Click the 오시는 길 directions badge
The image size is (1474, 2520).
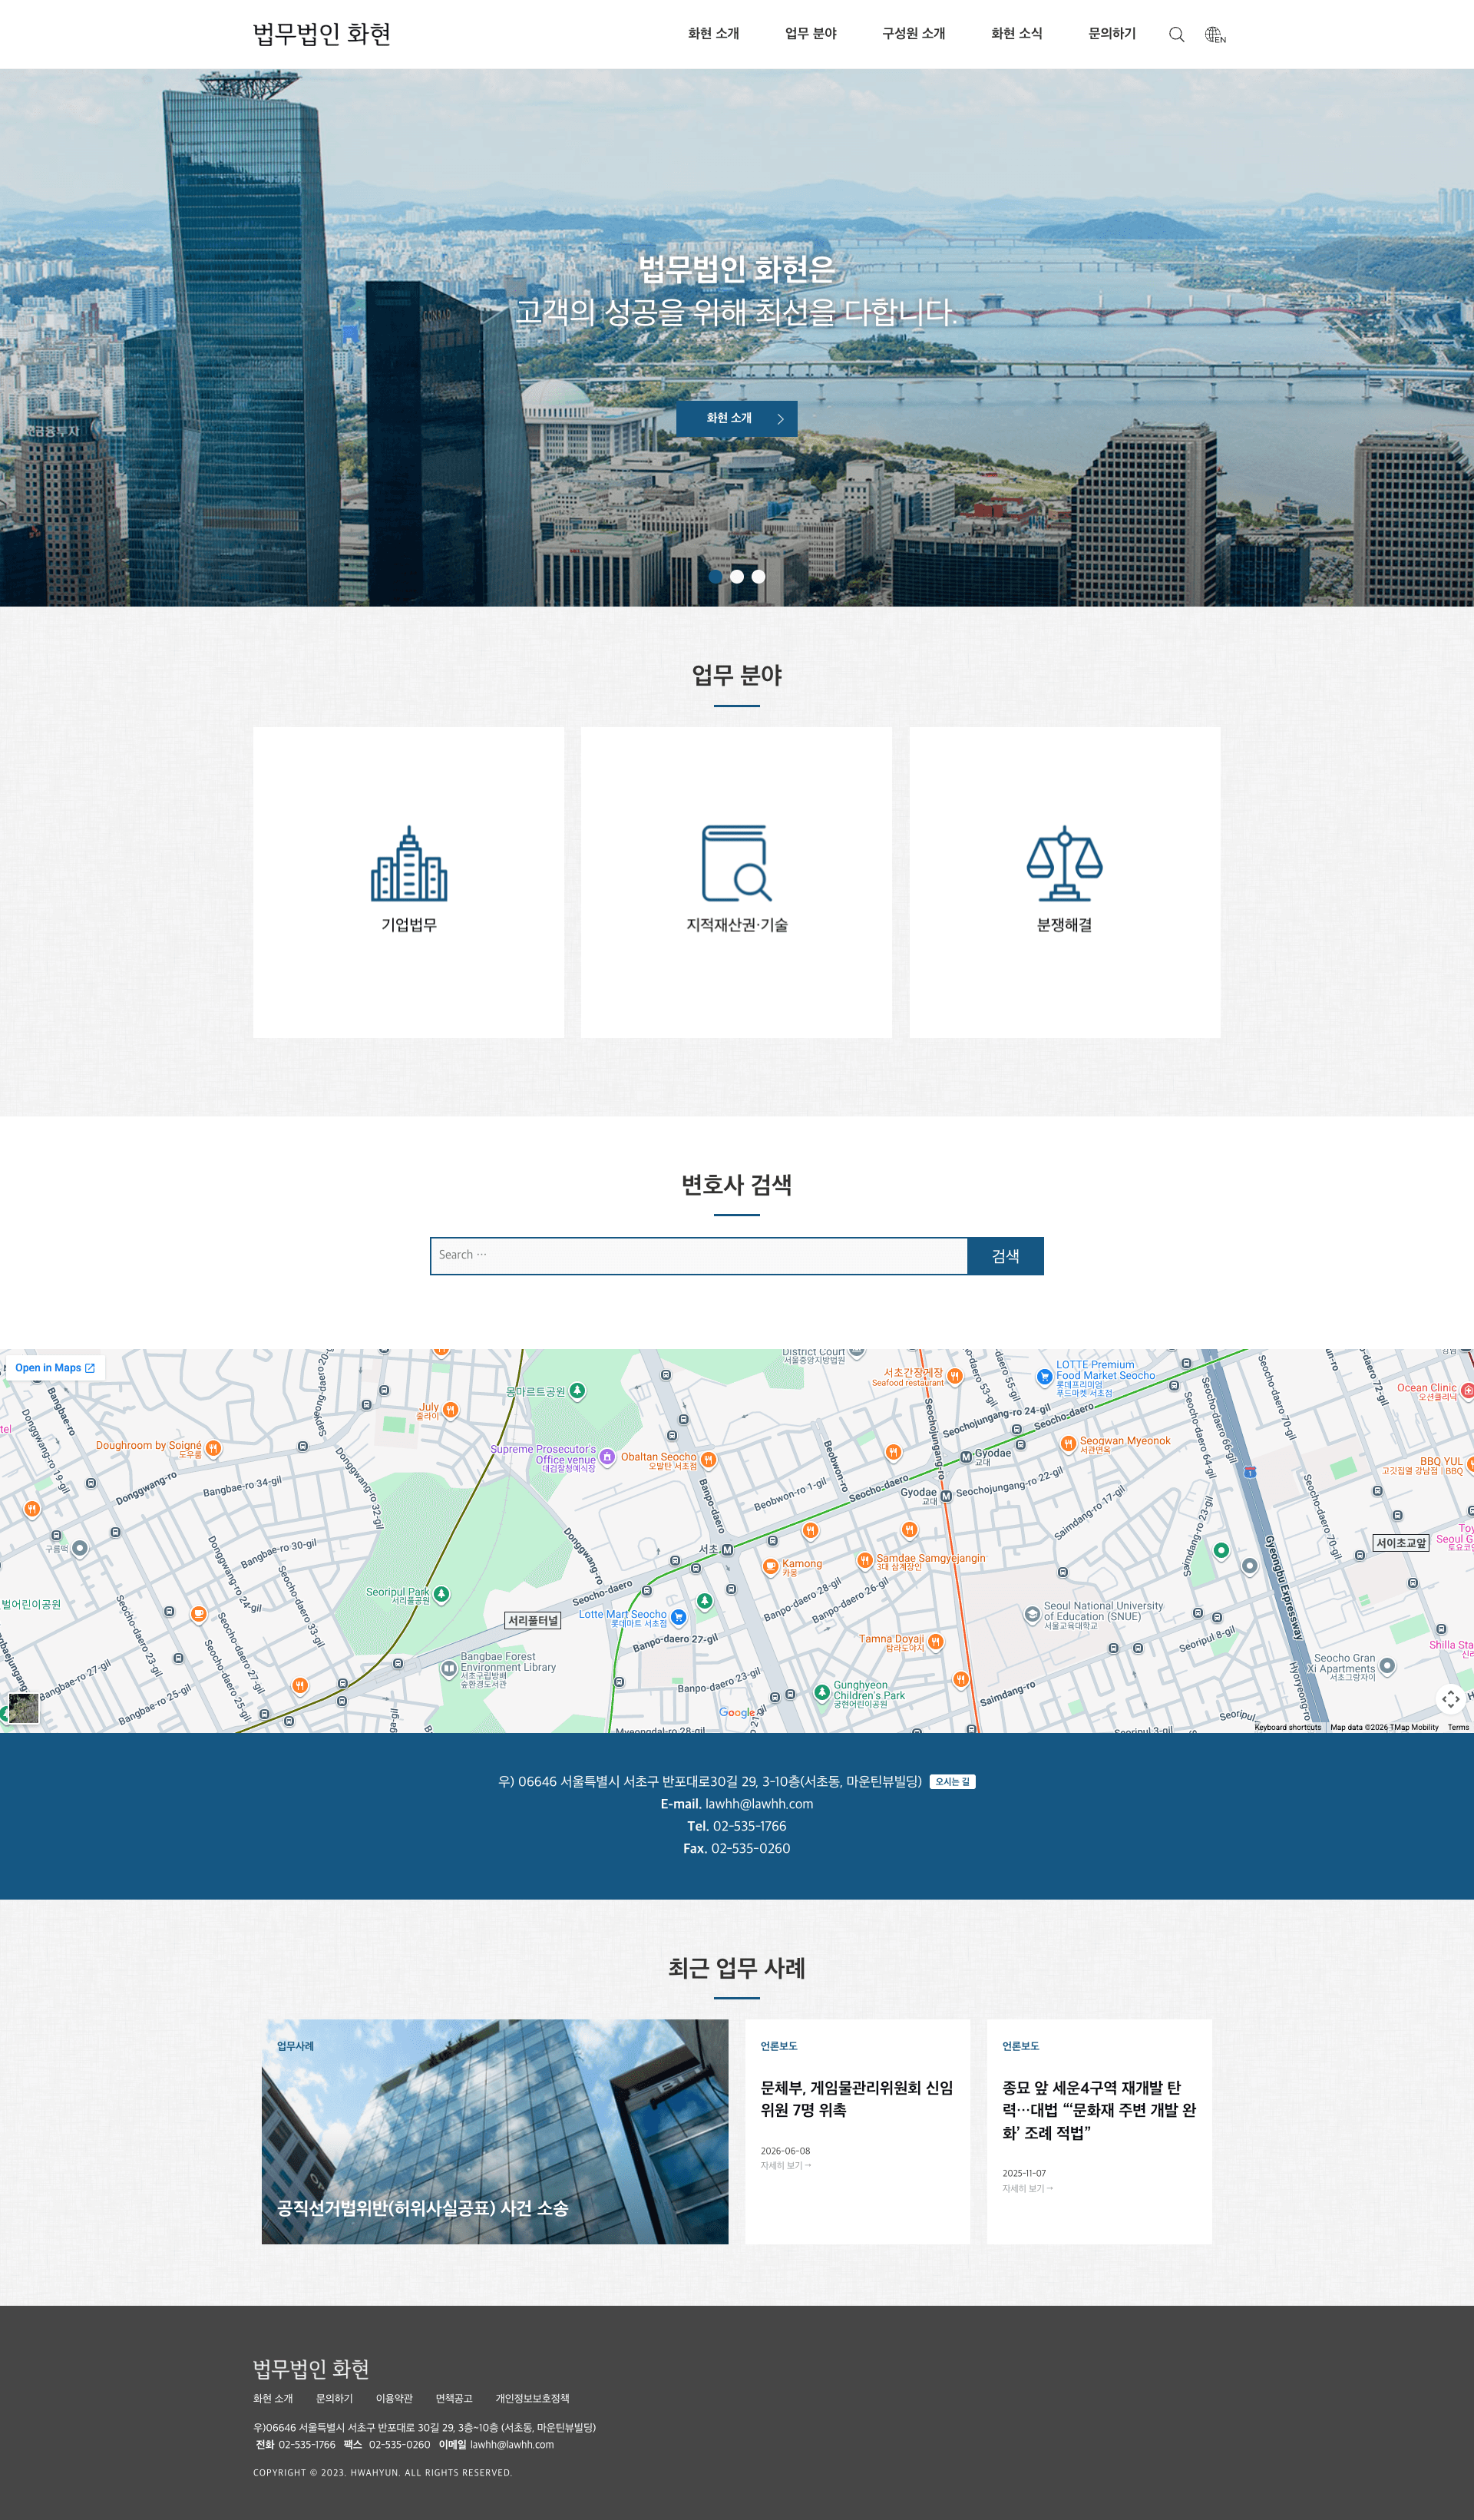(x=952, y=1781)
